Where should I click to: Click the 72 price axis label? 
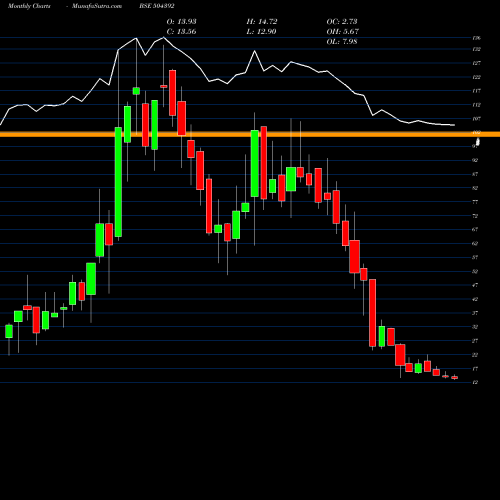coord(475,216)
